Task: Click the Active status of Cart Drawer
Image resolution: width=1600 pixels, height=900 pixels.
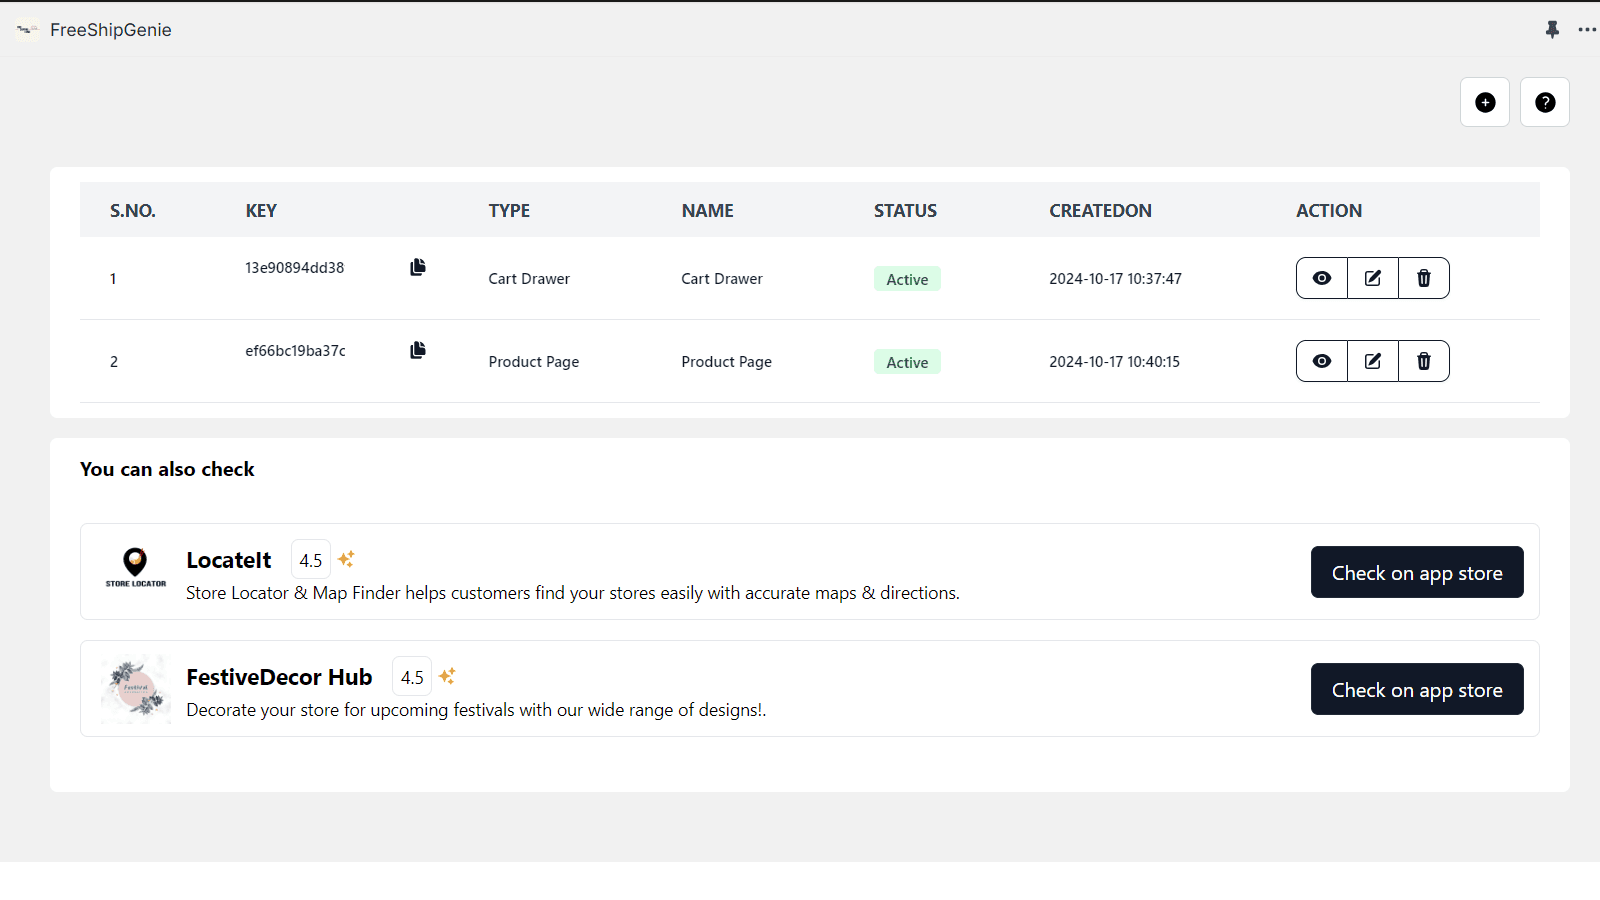Action: point(907,279)
